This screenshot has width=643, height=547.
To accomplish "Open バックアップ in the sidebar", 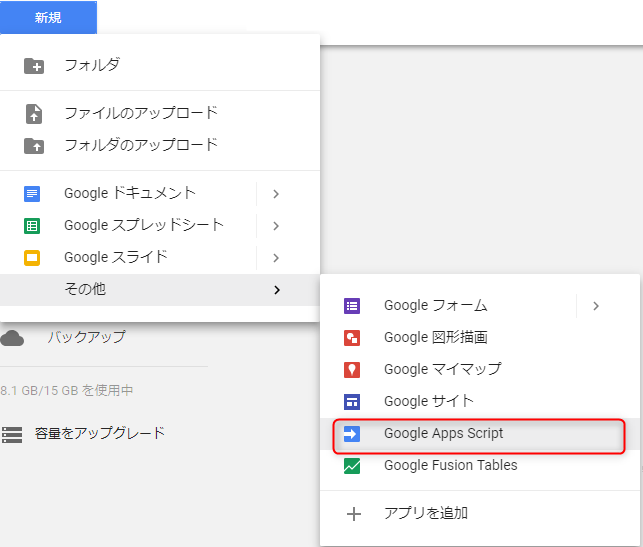I will [x=87, y=337].
